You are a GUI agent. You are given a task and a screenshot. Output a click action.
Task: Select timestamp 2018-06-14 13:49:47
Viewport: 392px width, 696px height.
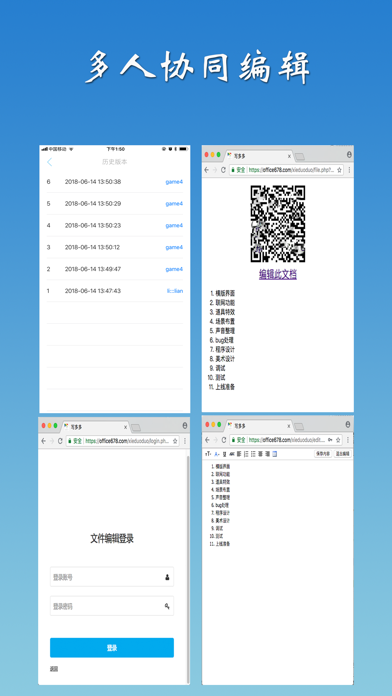click(93, 269)
